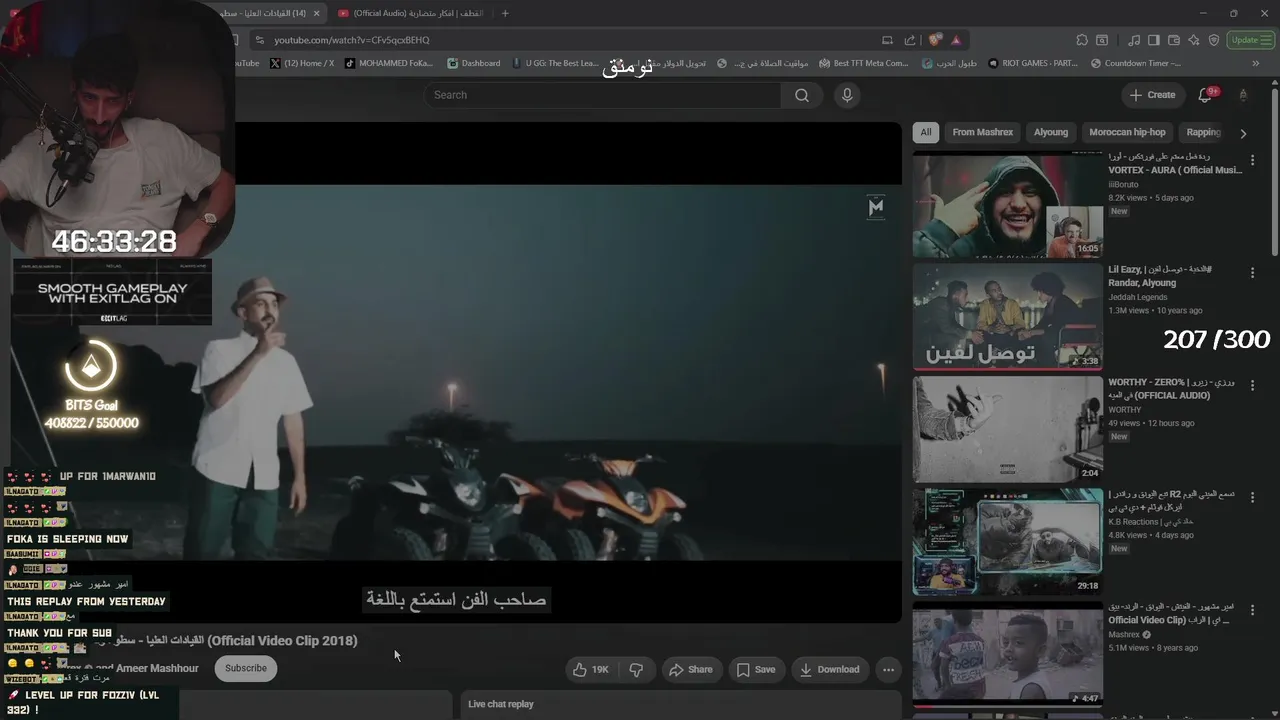This screenshot has height=720, width=1280.
Task: Open options menu for WORTHY - ZERO% video
Action: (x=1252, y=385)
